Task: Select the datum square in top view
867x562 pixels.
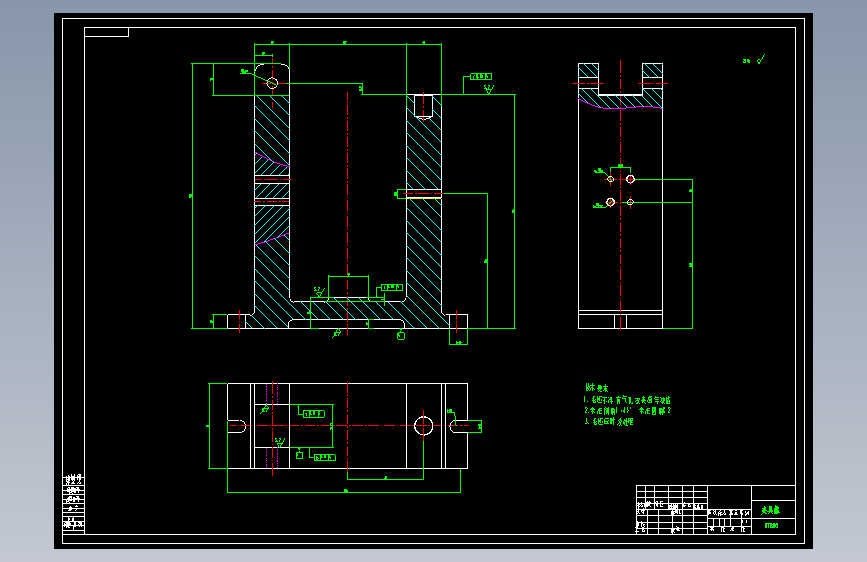Action: (299, 455)
